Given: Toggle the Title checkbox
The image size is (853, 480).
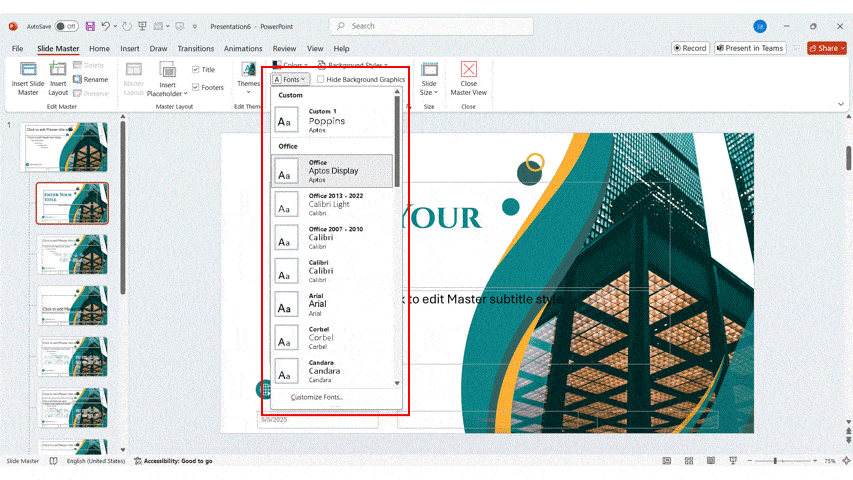Looking at the screenshot, I should (x=195, y=70).
